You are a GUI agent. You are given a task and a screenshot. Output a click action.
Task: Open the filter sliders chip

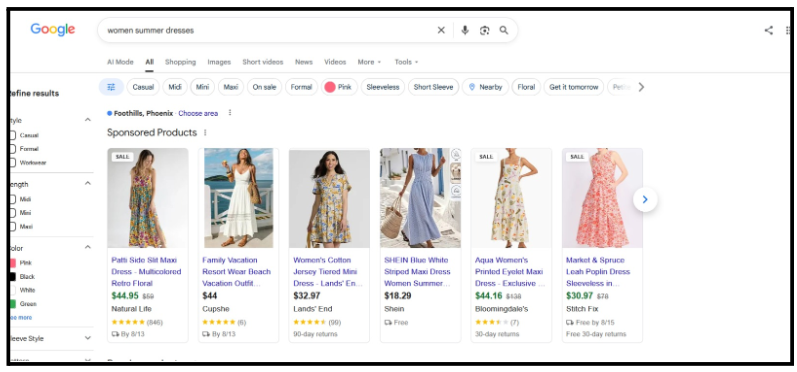[x=111, y=87]
